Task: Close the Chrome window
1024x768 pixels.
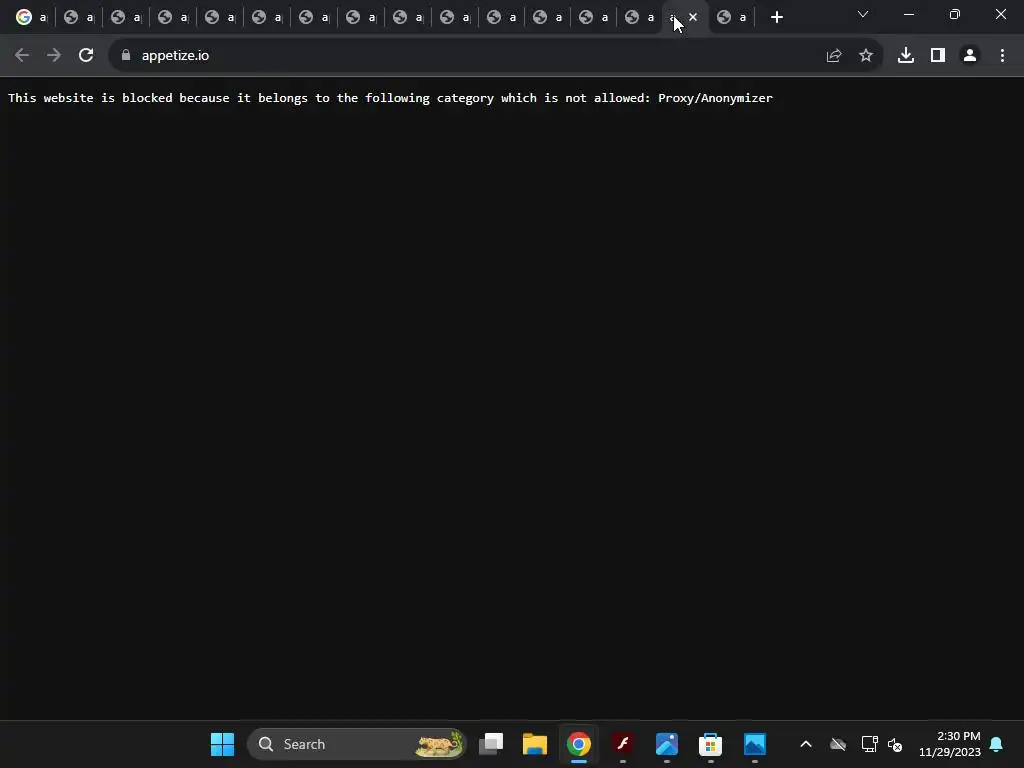Action: pyautogui.click(x=1000, y=14)
